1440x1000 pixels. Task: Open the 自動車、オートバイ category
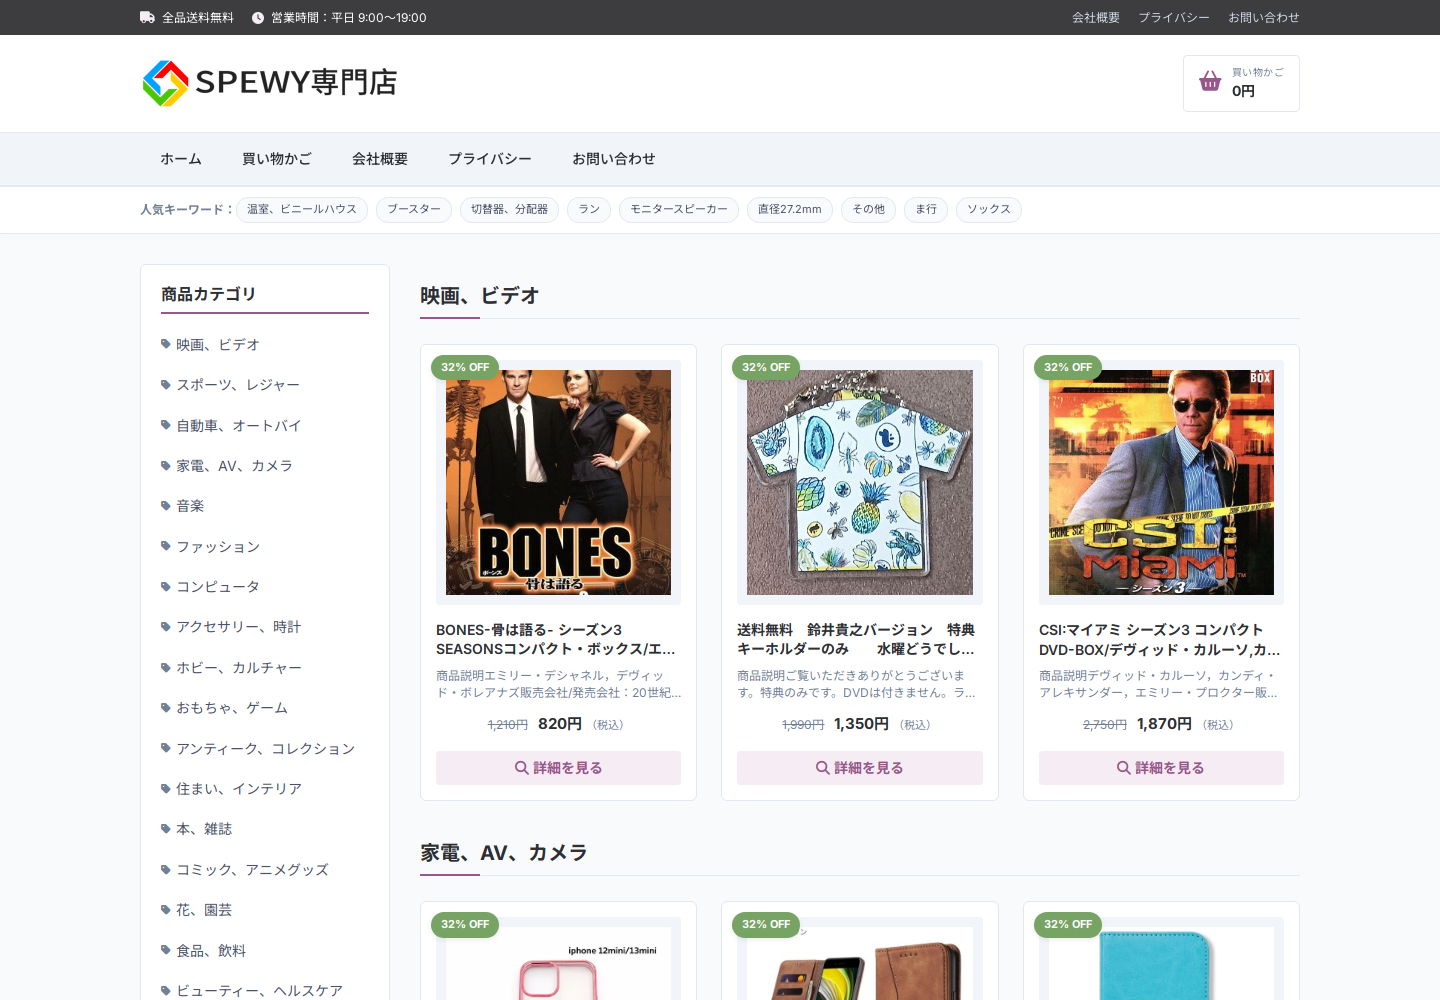point(238,425)
